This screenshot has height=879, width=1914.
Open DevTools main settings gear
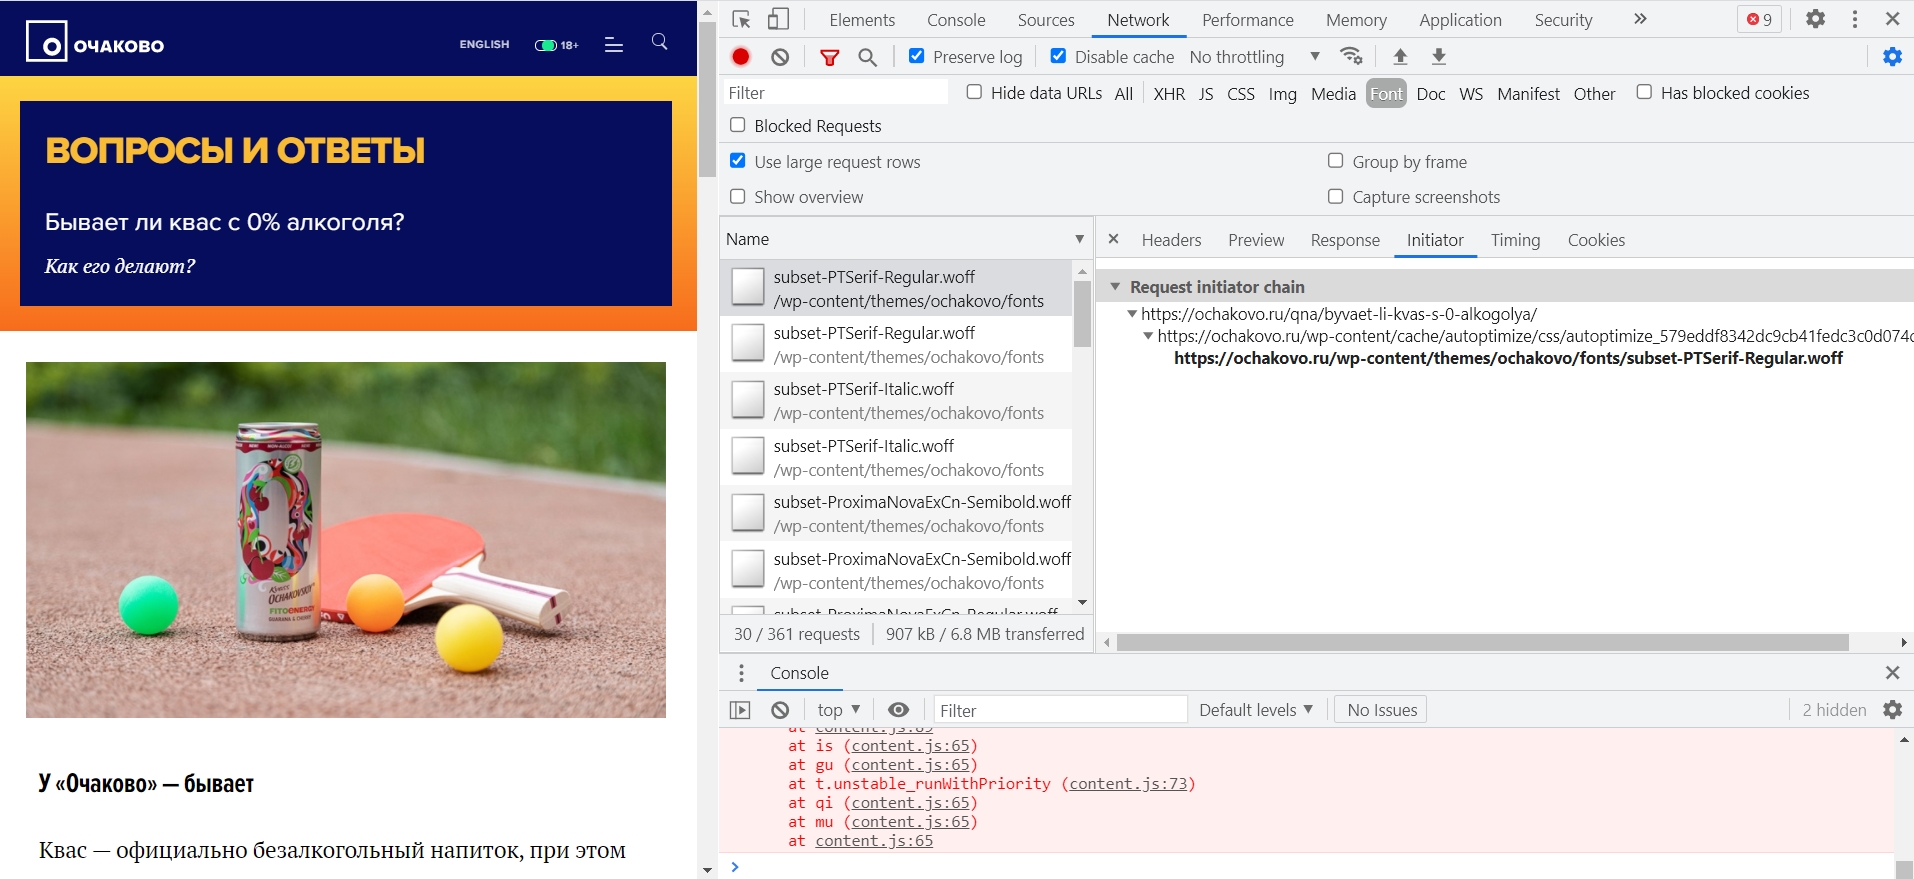1816,19
